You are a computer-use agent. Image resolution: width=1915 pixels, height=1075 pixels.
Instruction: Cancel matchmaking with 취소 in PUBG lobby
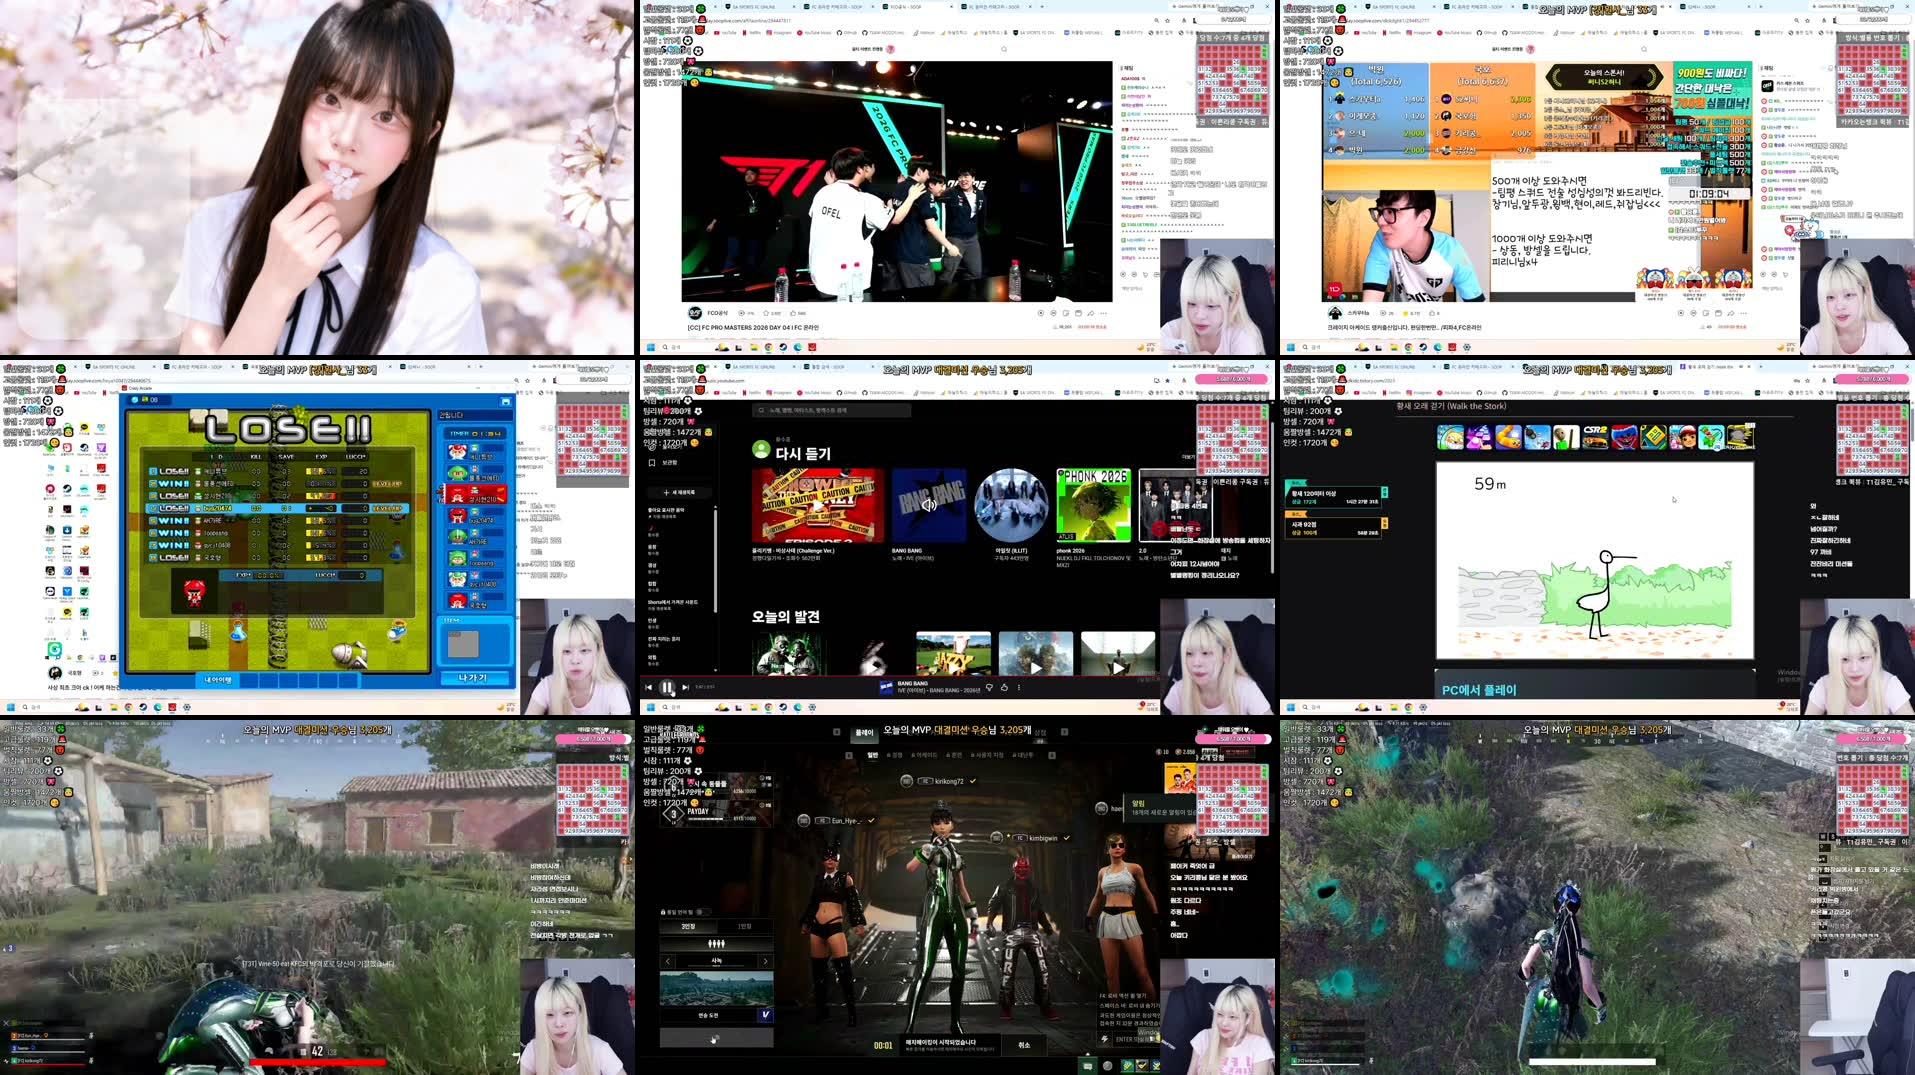click(x=1024, y=1045)
